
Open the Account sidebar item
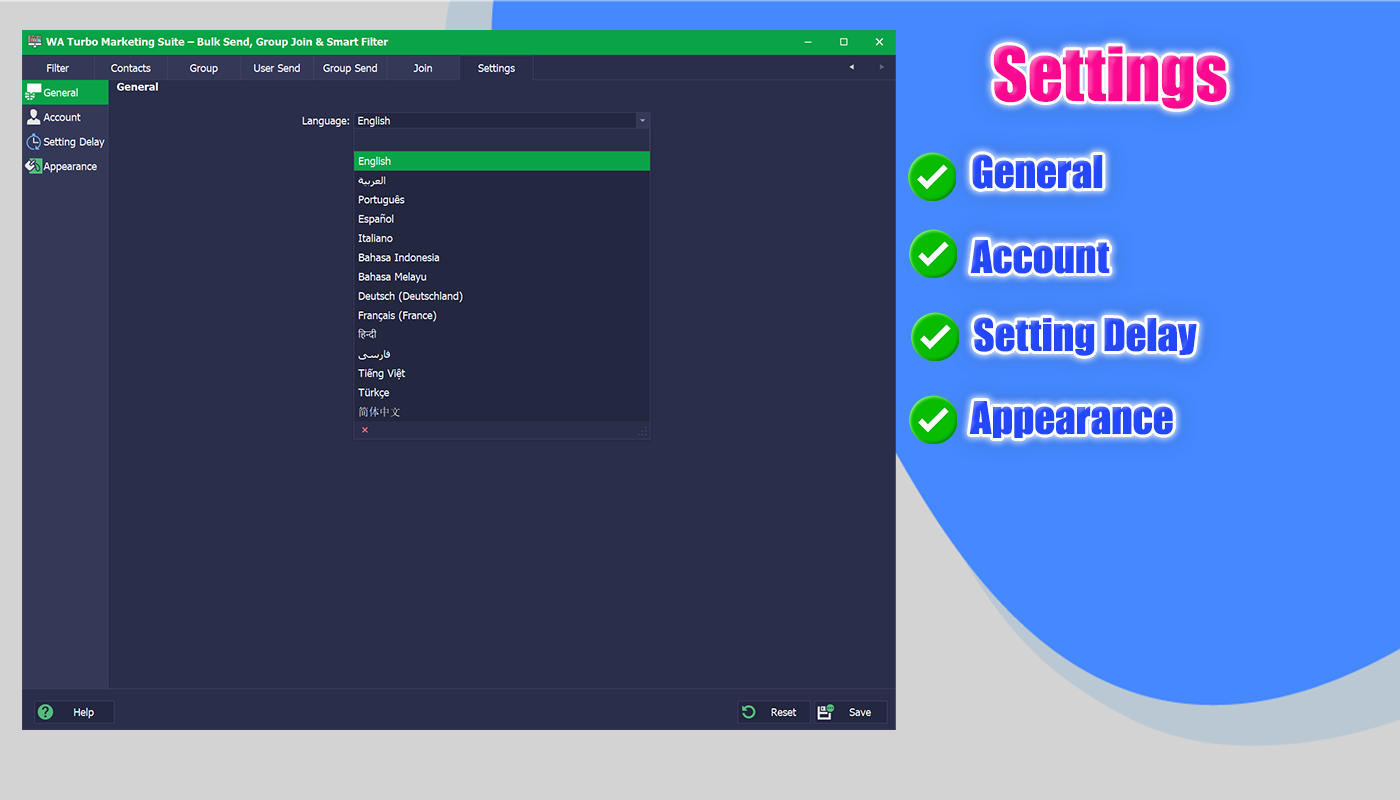(x=65, y=117)
